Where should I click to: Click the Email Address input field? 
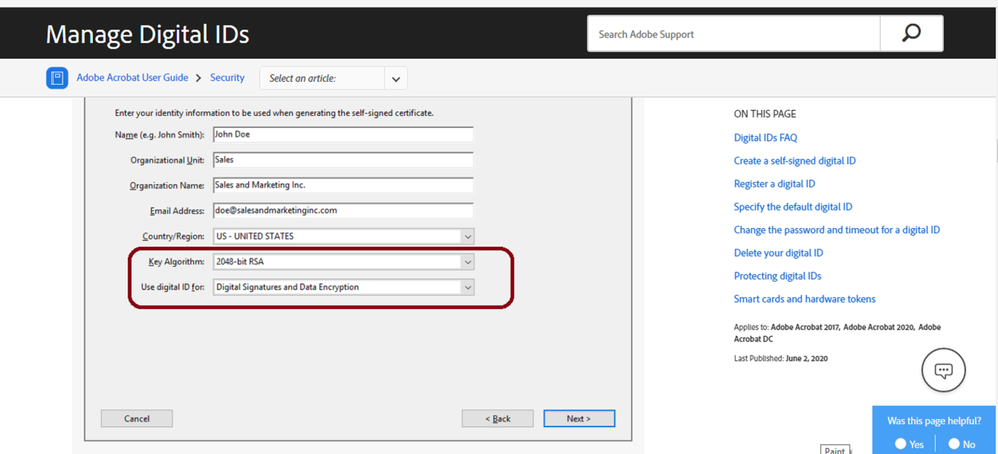(342, 210)
